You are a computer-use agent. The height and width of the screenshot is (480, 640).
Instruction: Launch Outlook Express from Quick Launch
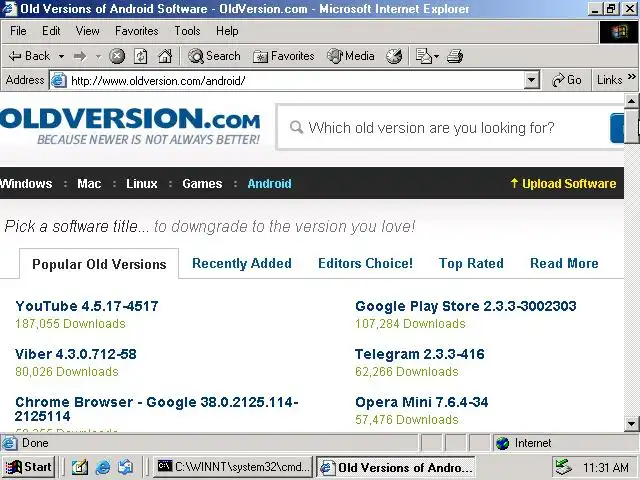click(x=126, y=467)
